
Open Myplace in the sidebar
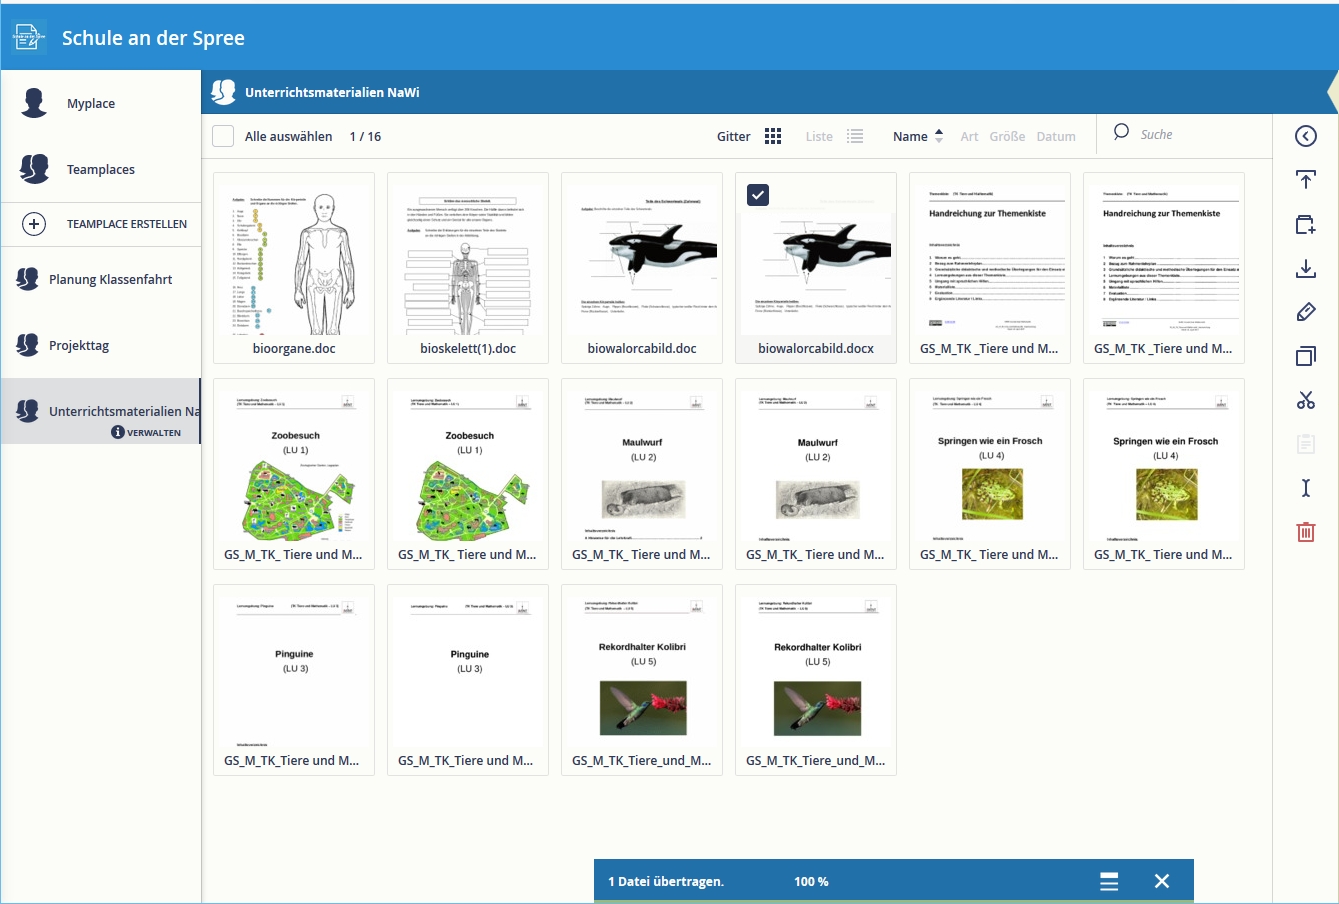tap(91, 104)
